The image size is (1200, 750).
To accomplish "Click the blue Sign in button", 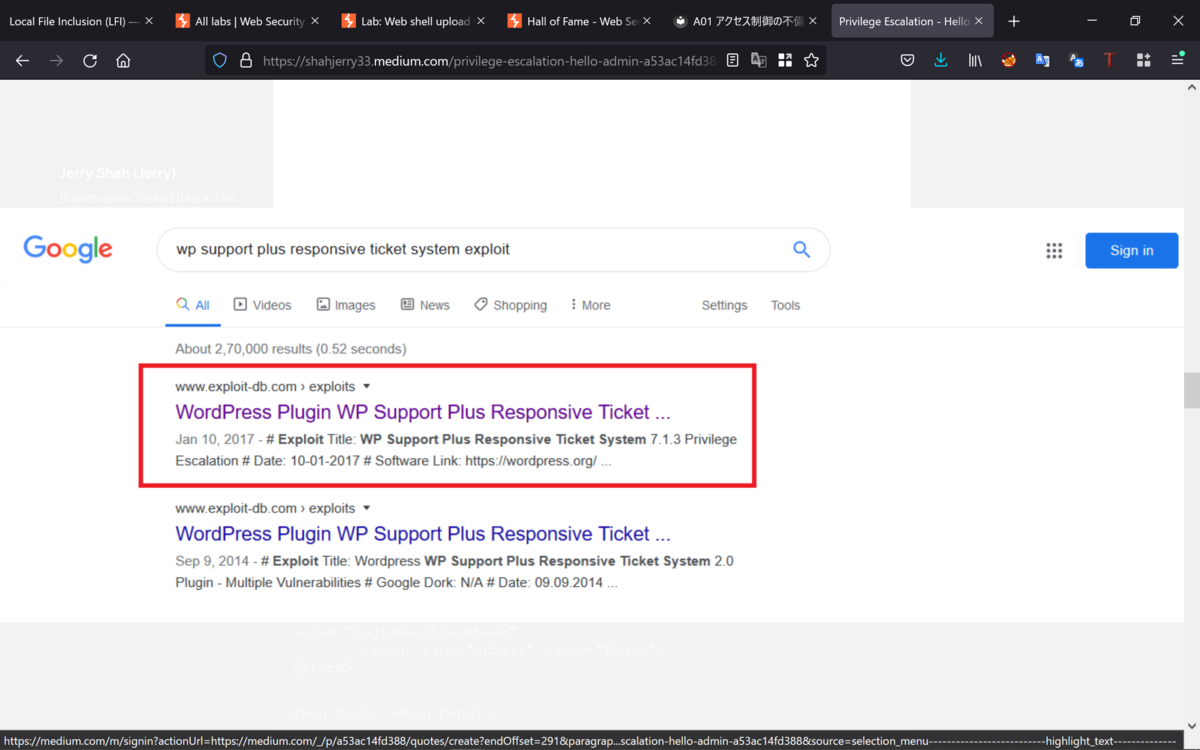I will [x=1131, y=250].
